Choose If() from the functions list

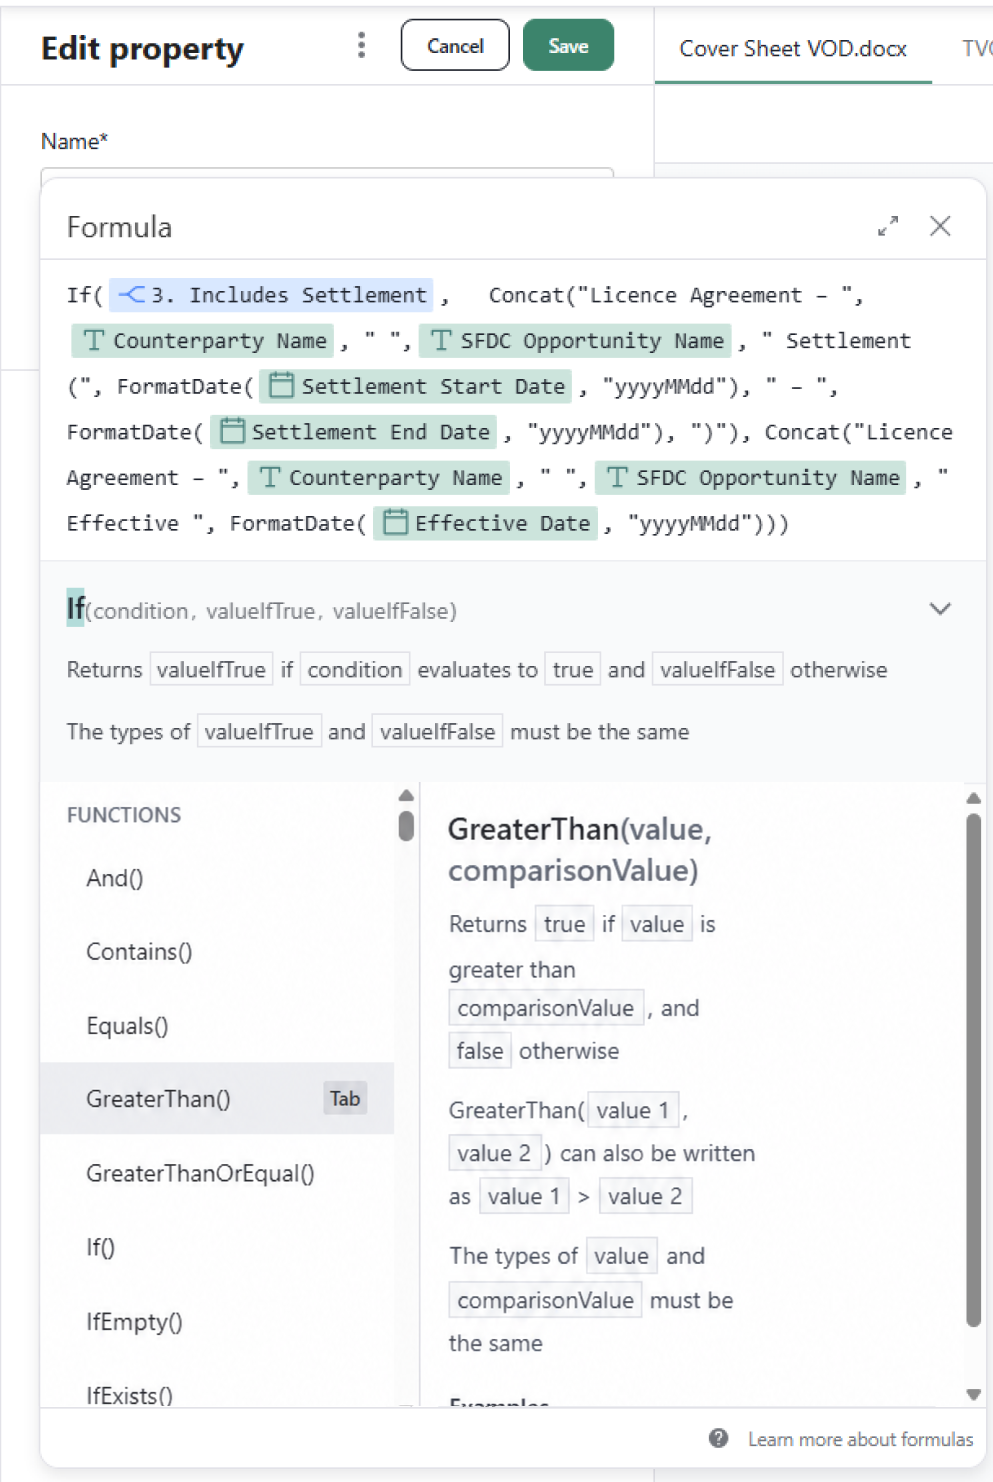pyautogui.click(x=217, y=1247)
